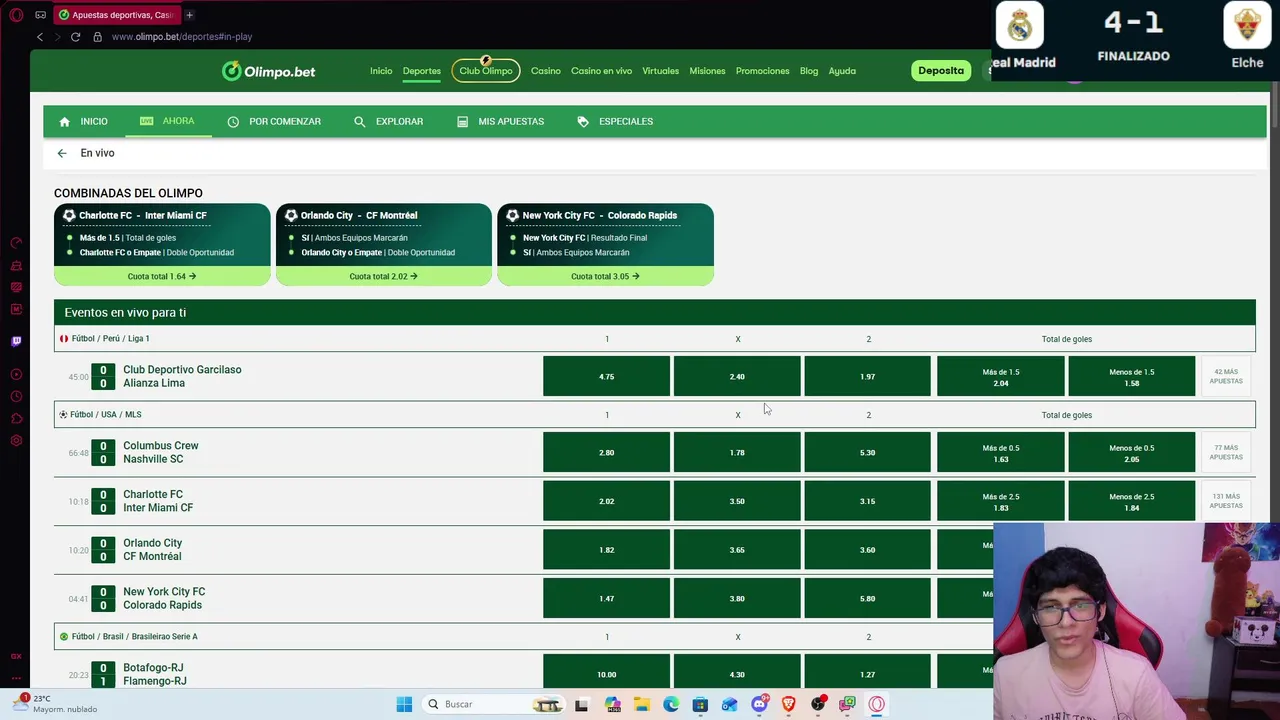Click the address bar URL field
Image resolution: width=1280 pixels, height=720 pixels.
click(x=182, y=37)
